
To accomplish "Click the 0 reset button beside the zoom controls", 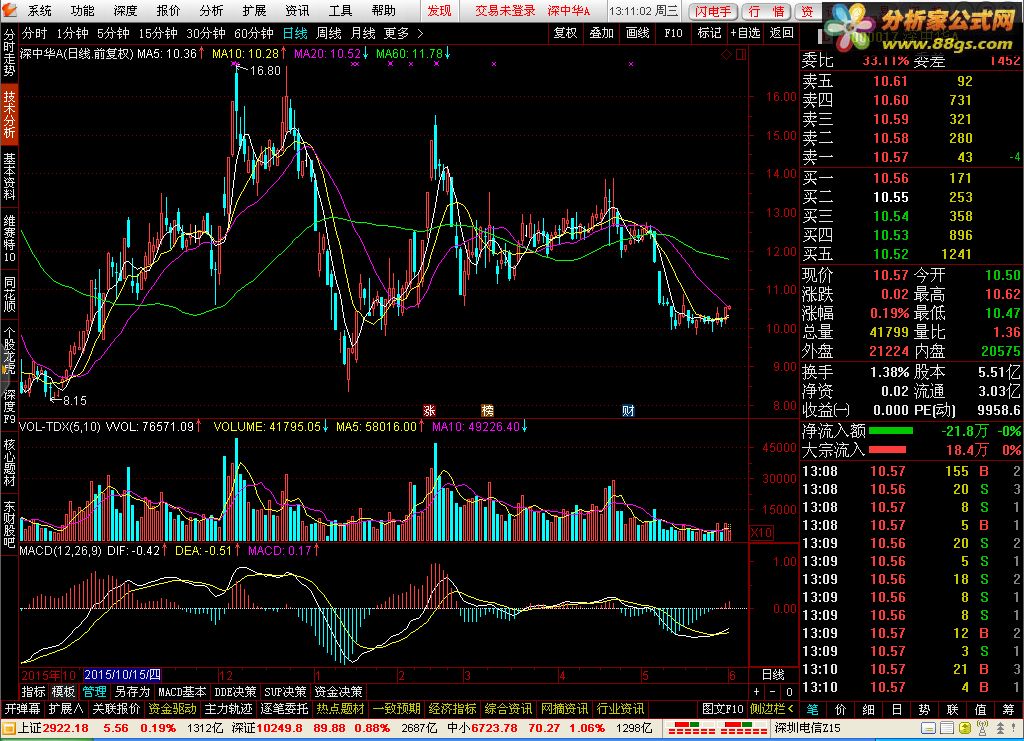I will 789,691.
